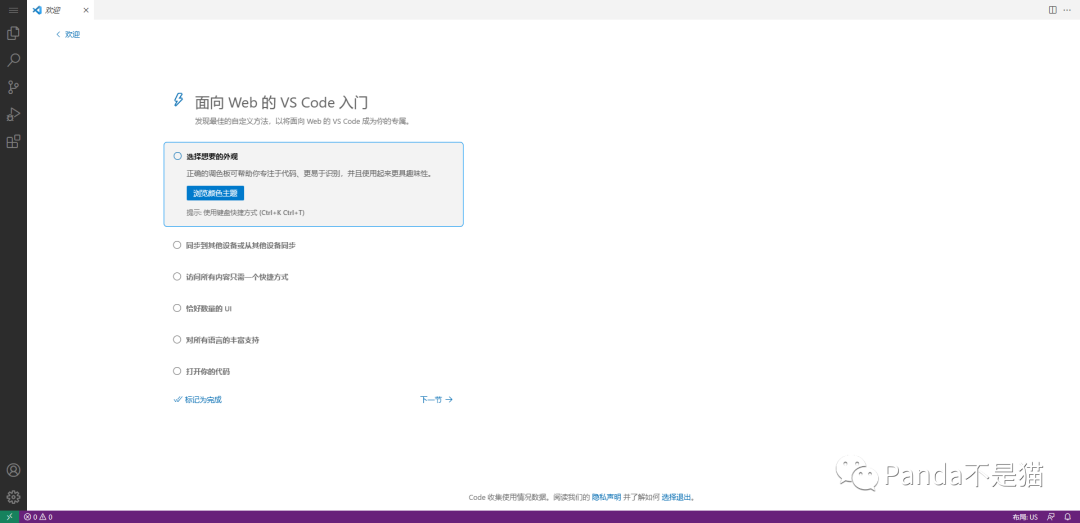Click the 选择想要的外观 step title

212,157
